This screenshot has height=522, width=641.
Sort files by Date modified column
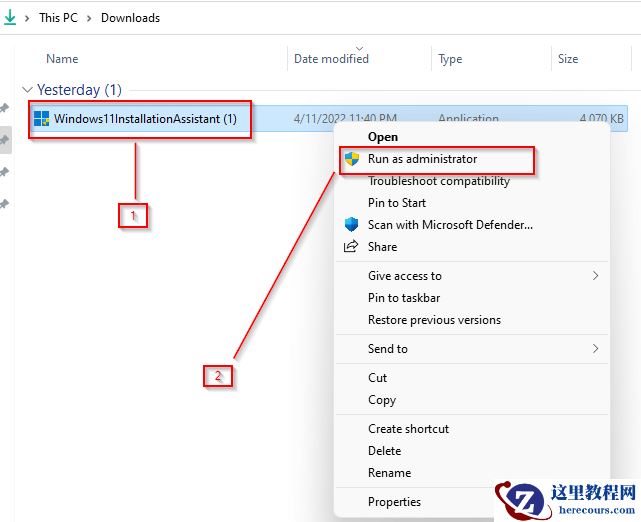[x=332, y=58]
